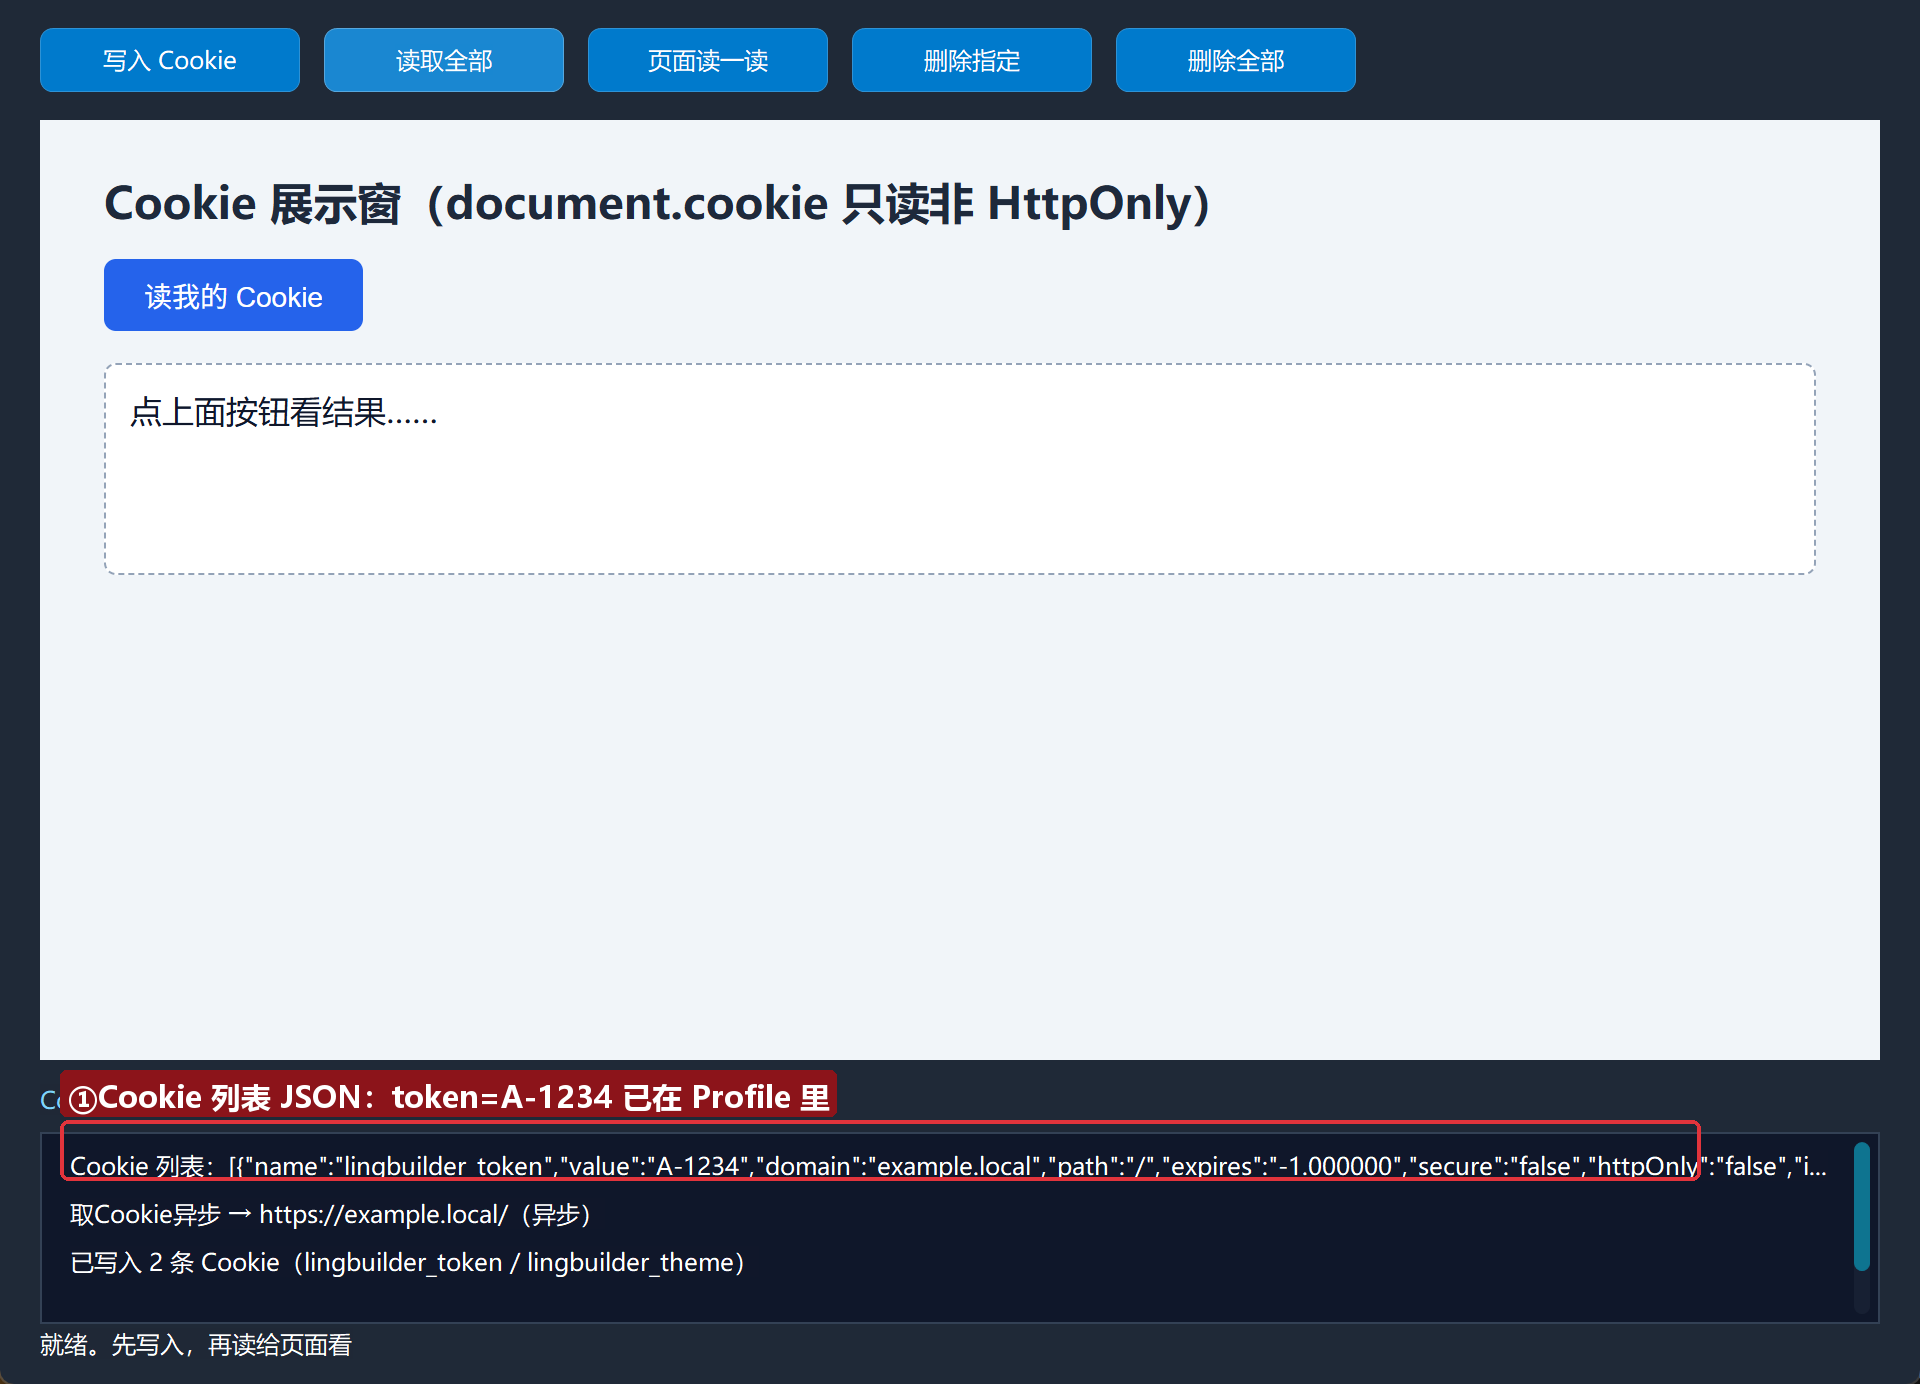
Task: Click the 写入 Cookie button
Action: click(x=170, y=60)
